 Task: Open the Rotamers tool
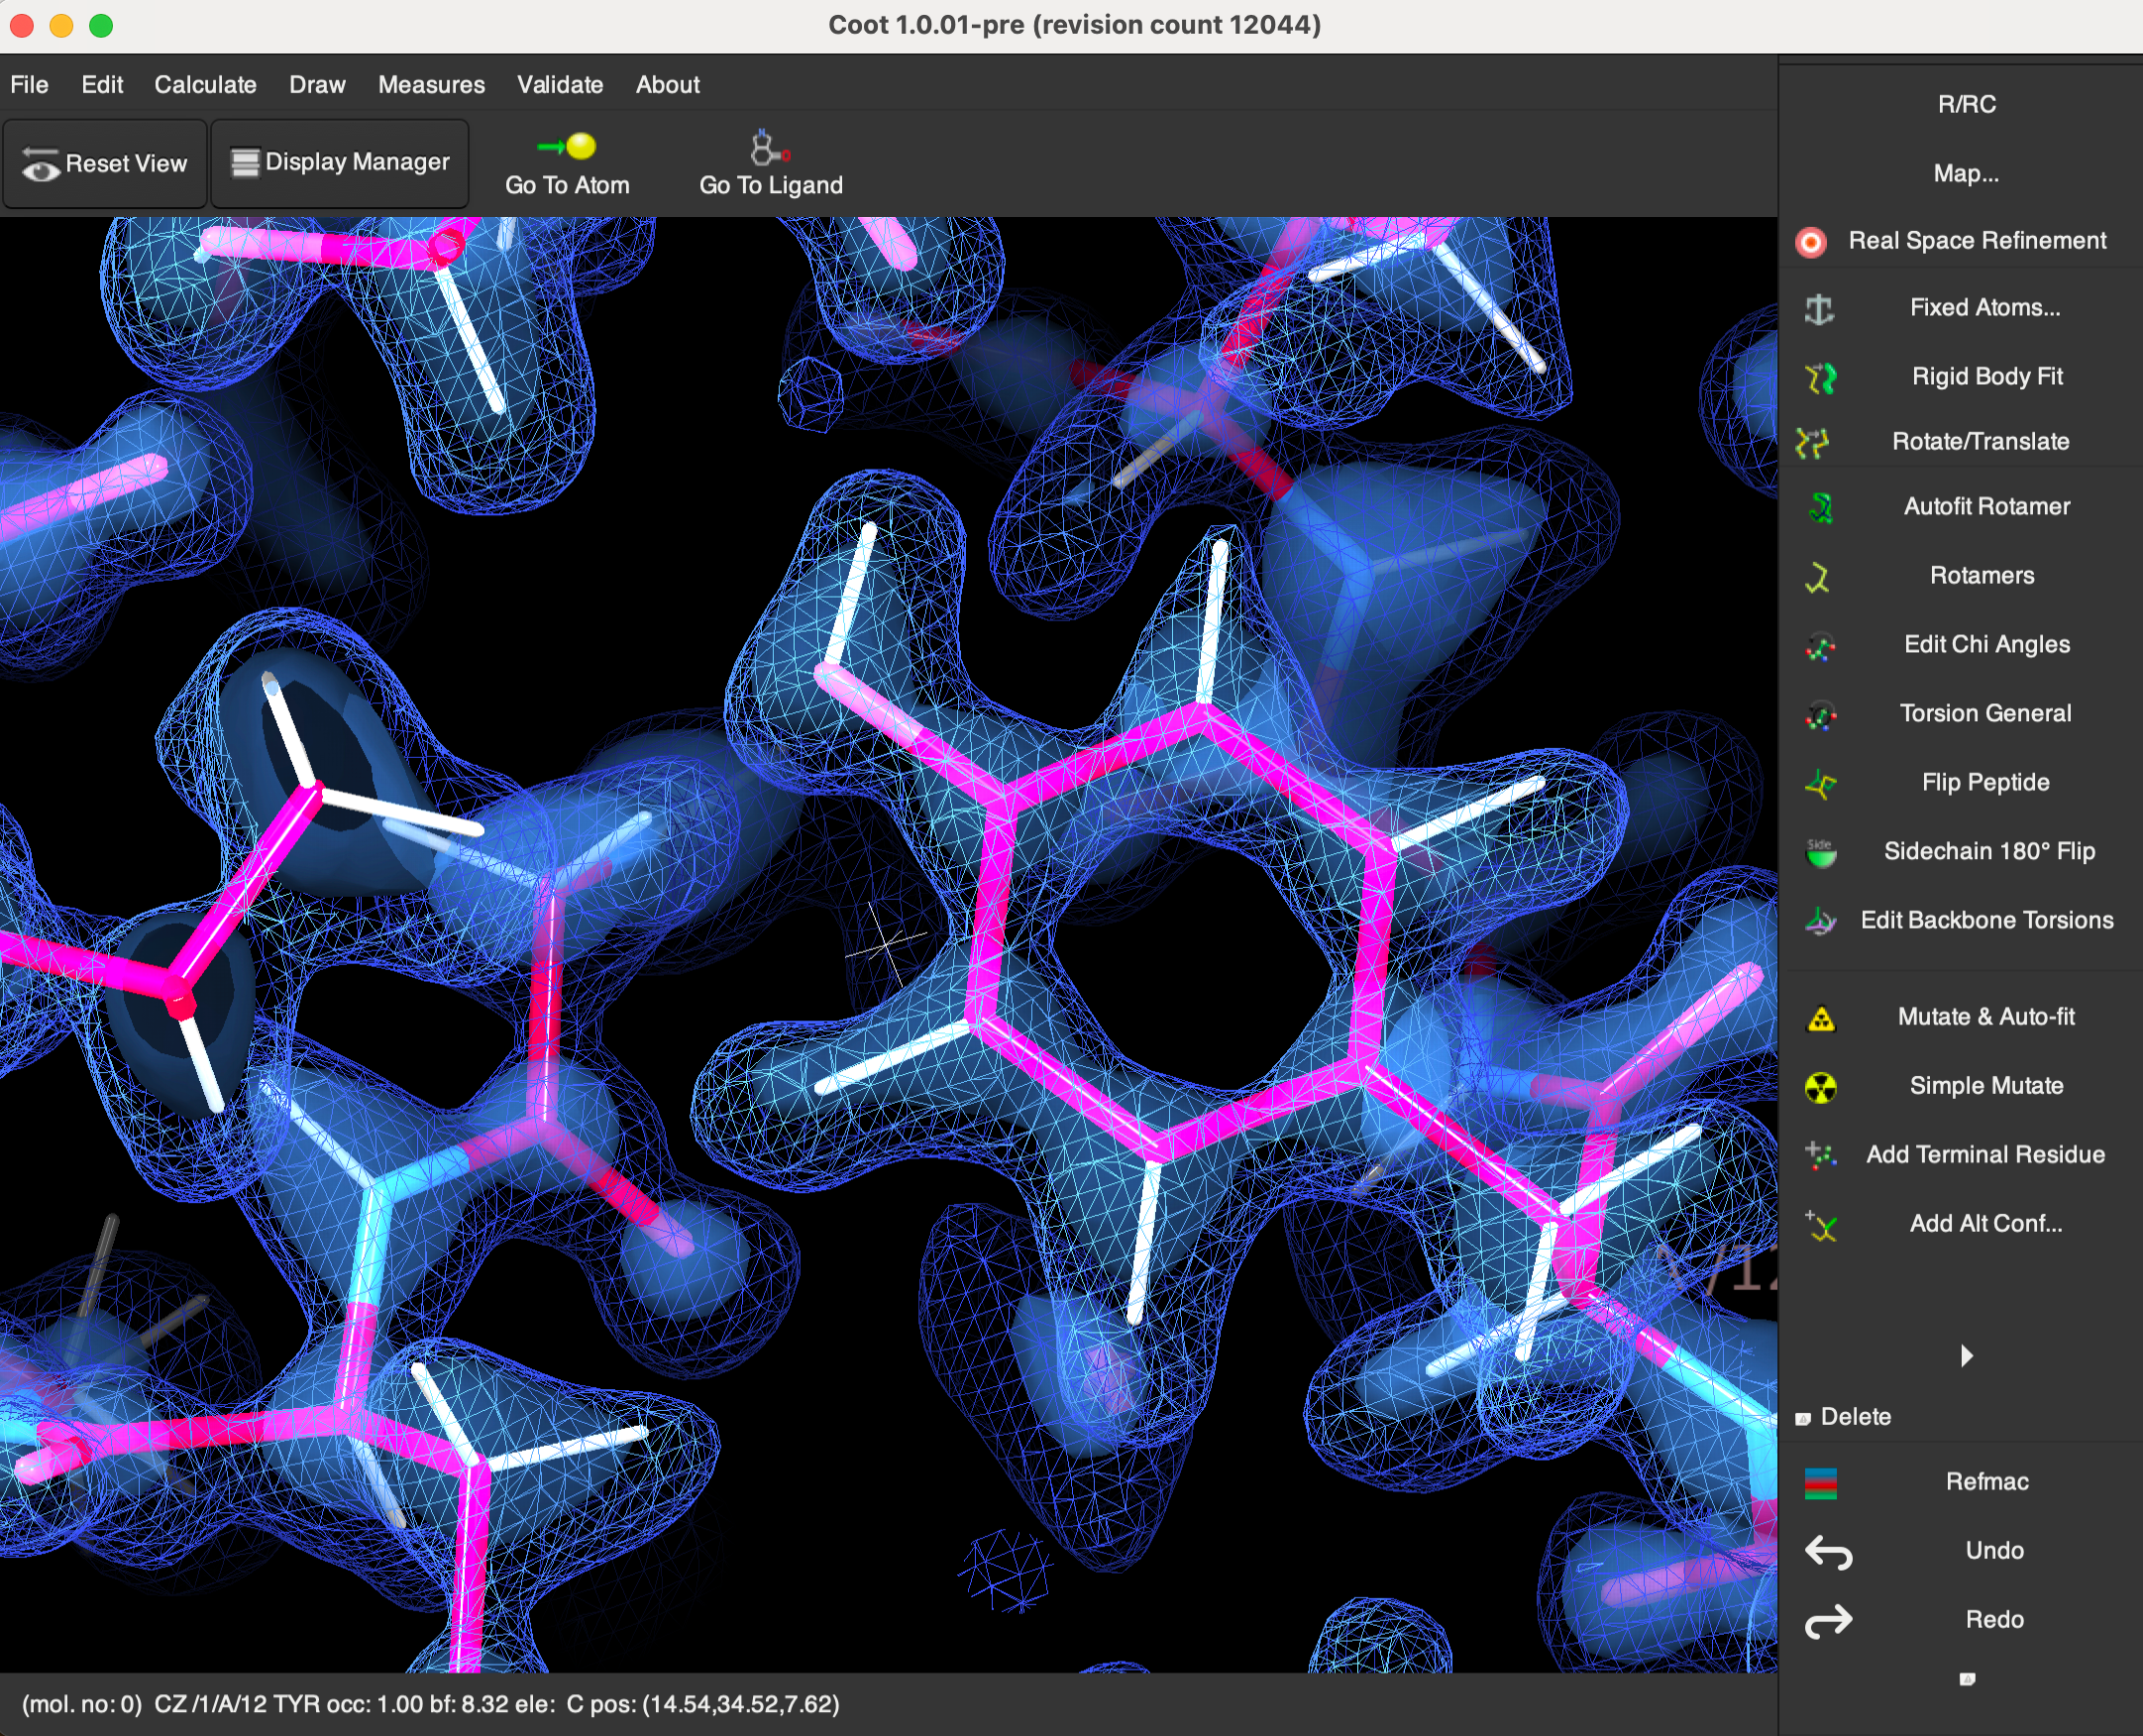coord(1980,575)
